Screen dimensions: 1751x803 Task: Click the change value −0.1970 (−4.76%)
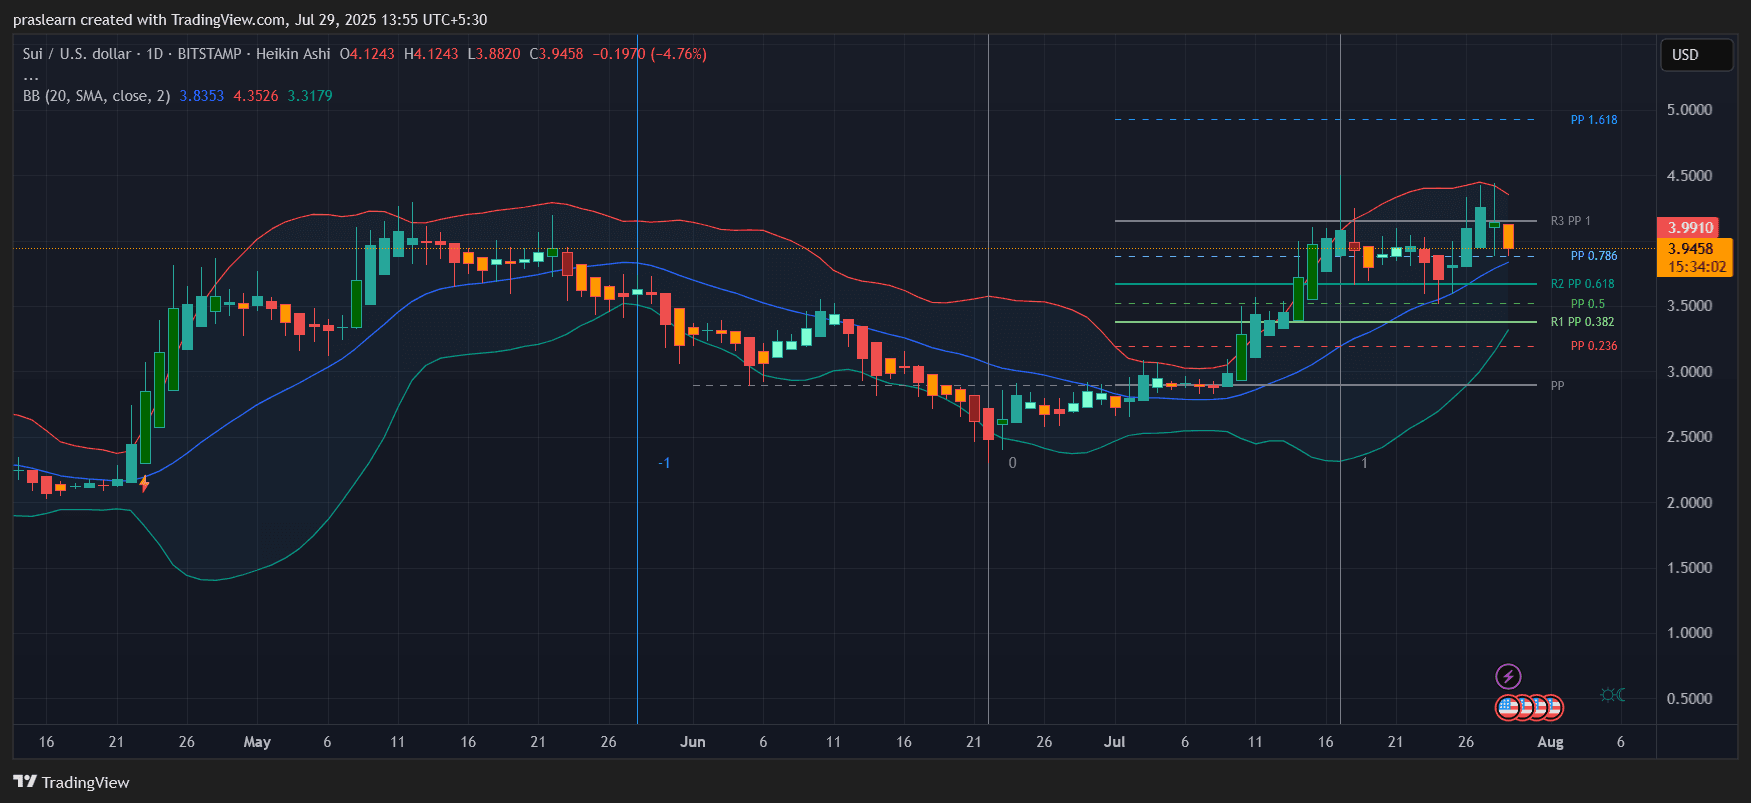(650, 54)
